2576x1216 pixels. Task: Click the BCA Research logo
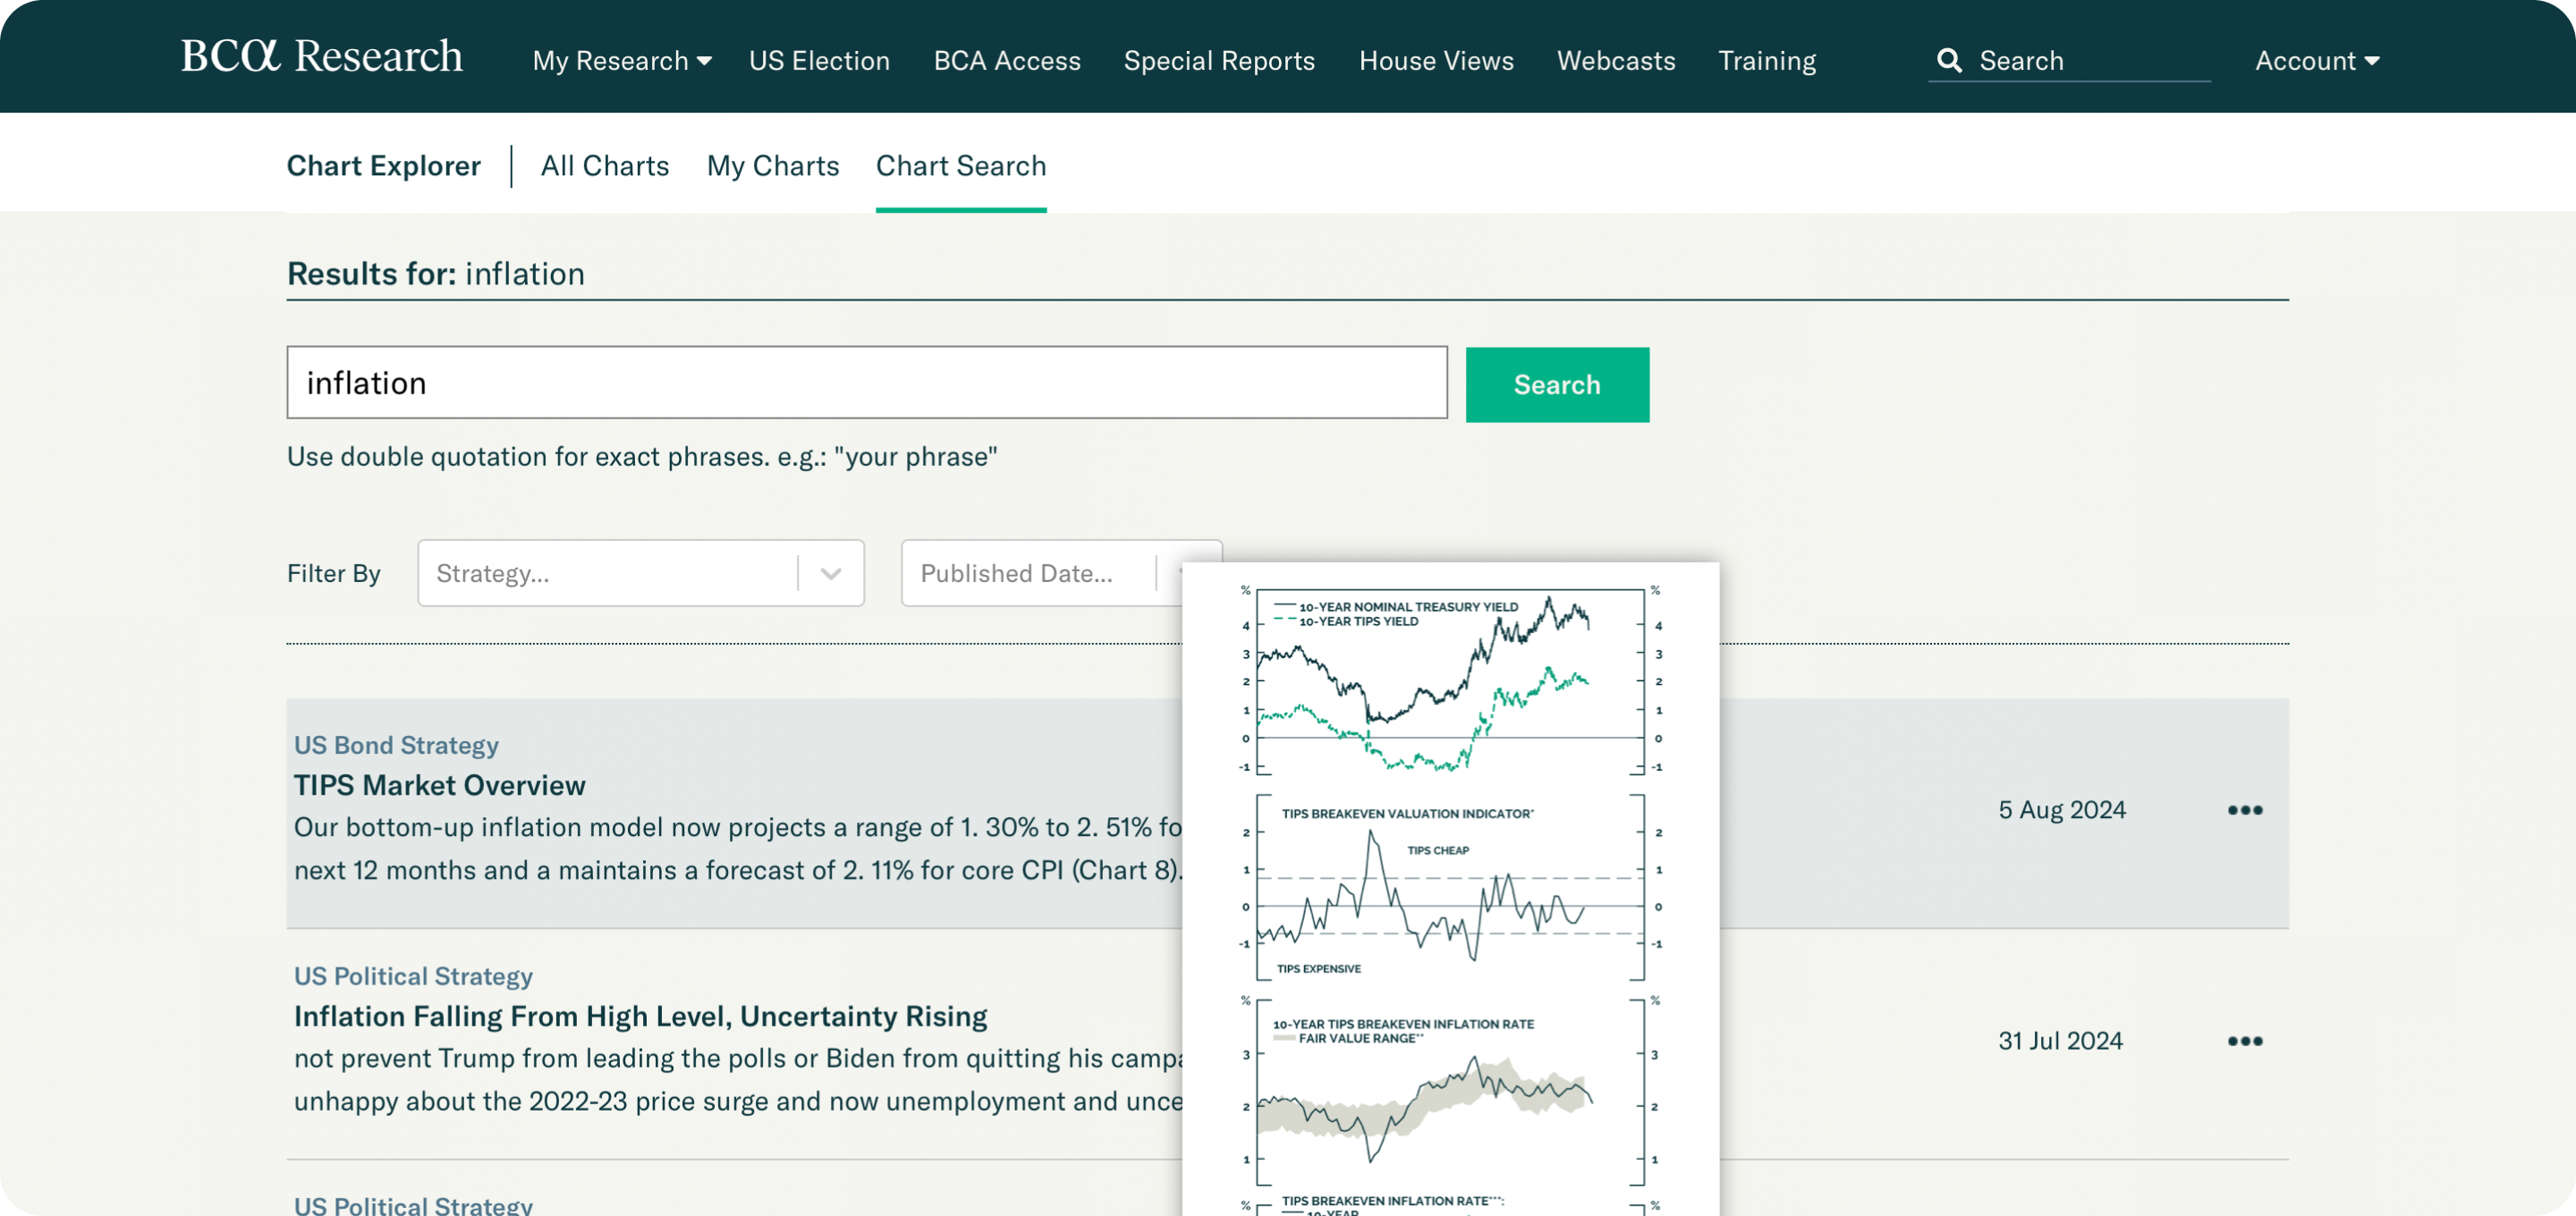[x=321, y=57]
